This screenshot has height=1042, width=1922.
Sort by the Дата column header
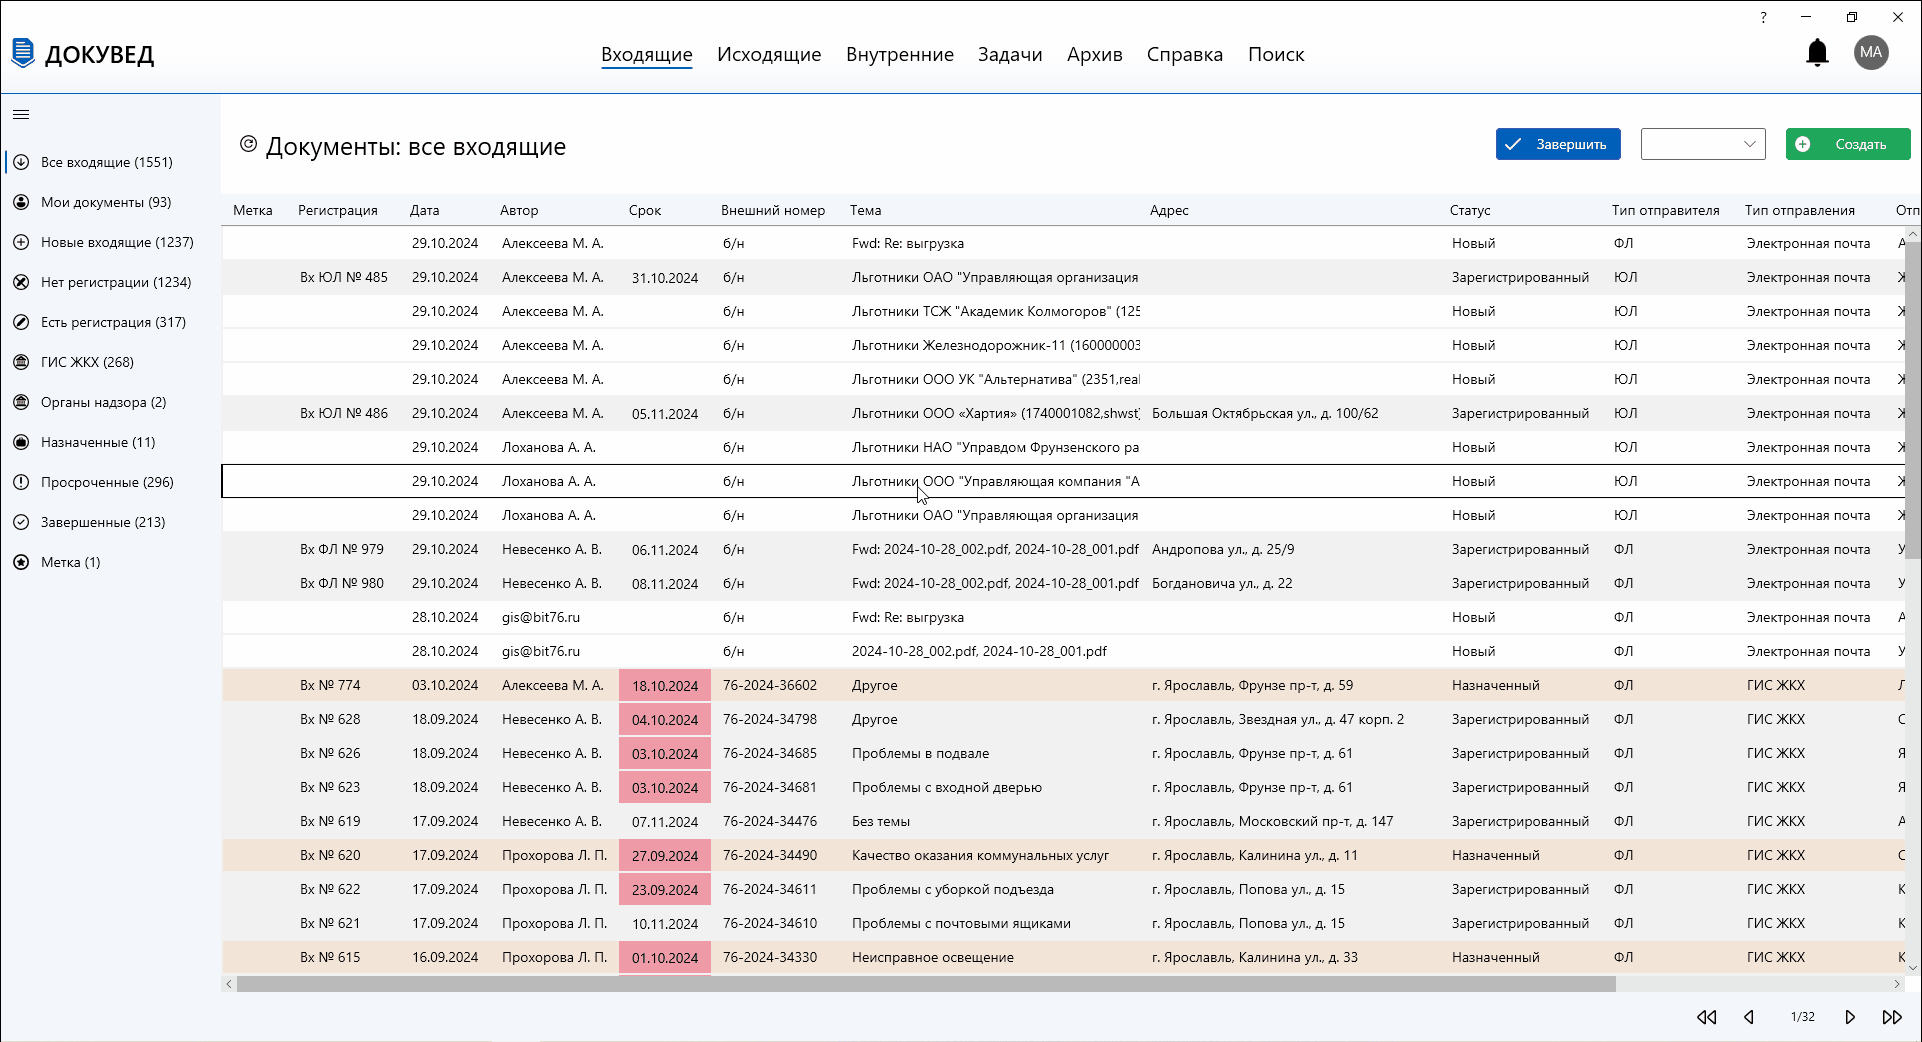click(x=424, y=210)
